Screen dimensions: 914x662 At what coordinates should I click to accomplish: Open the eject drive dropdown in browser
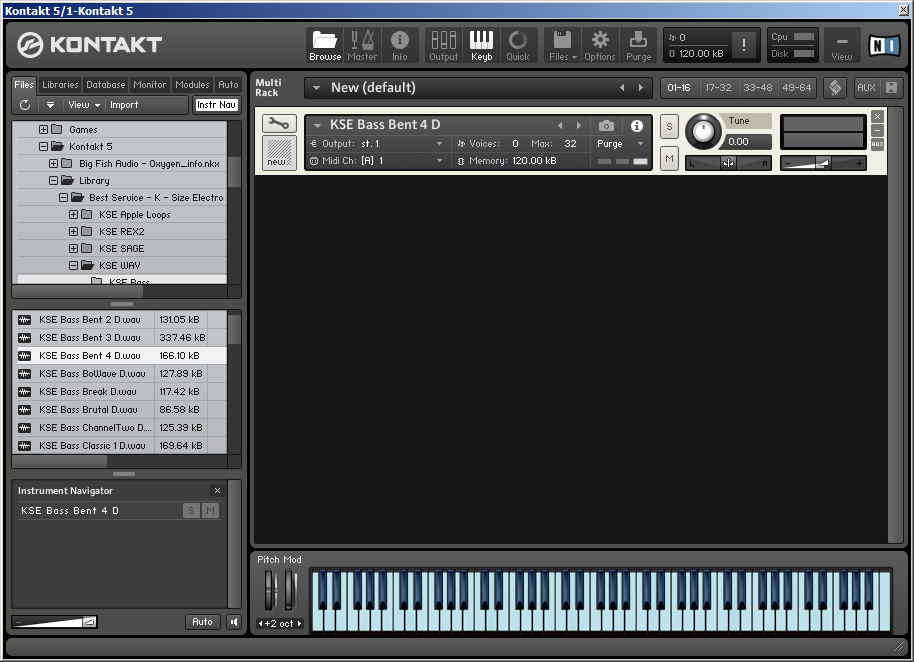[x=50, y=105]
